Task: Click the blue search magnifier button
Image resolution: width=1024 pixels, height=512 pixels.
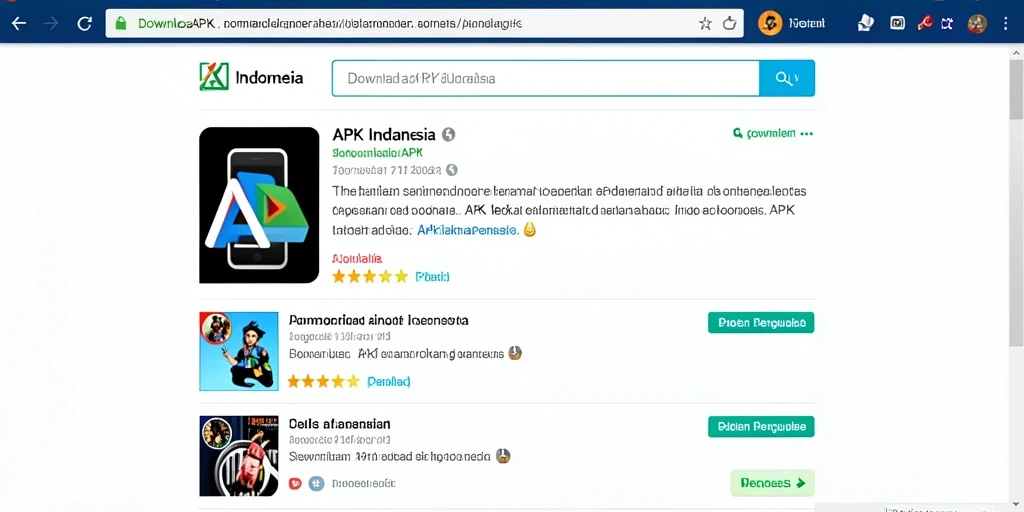Action: click(x=787, y=78)
